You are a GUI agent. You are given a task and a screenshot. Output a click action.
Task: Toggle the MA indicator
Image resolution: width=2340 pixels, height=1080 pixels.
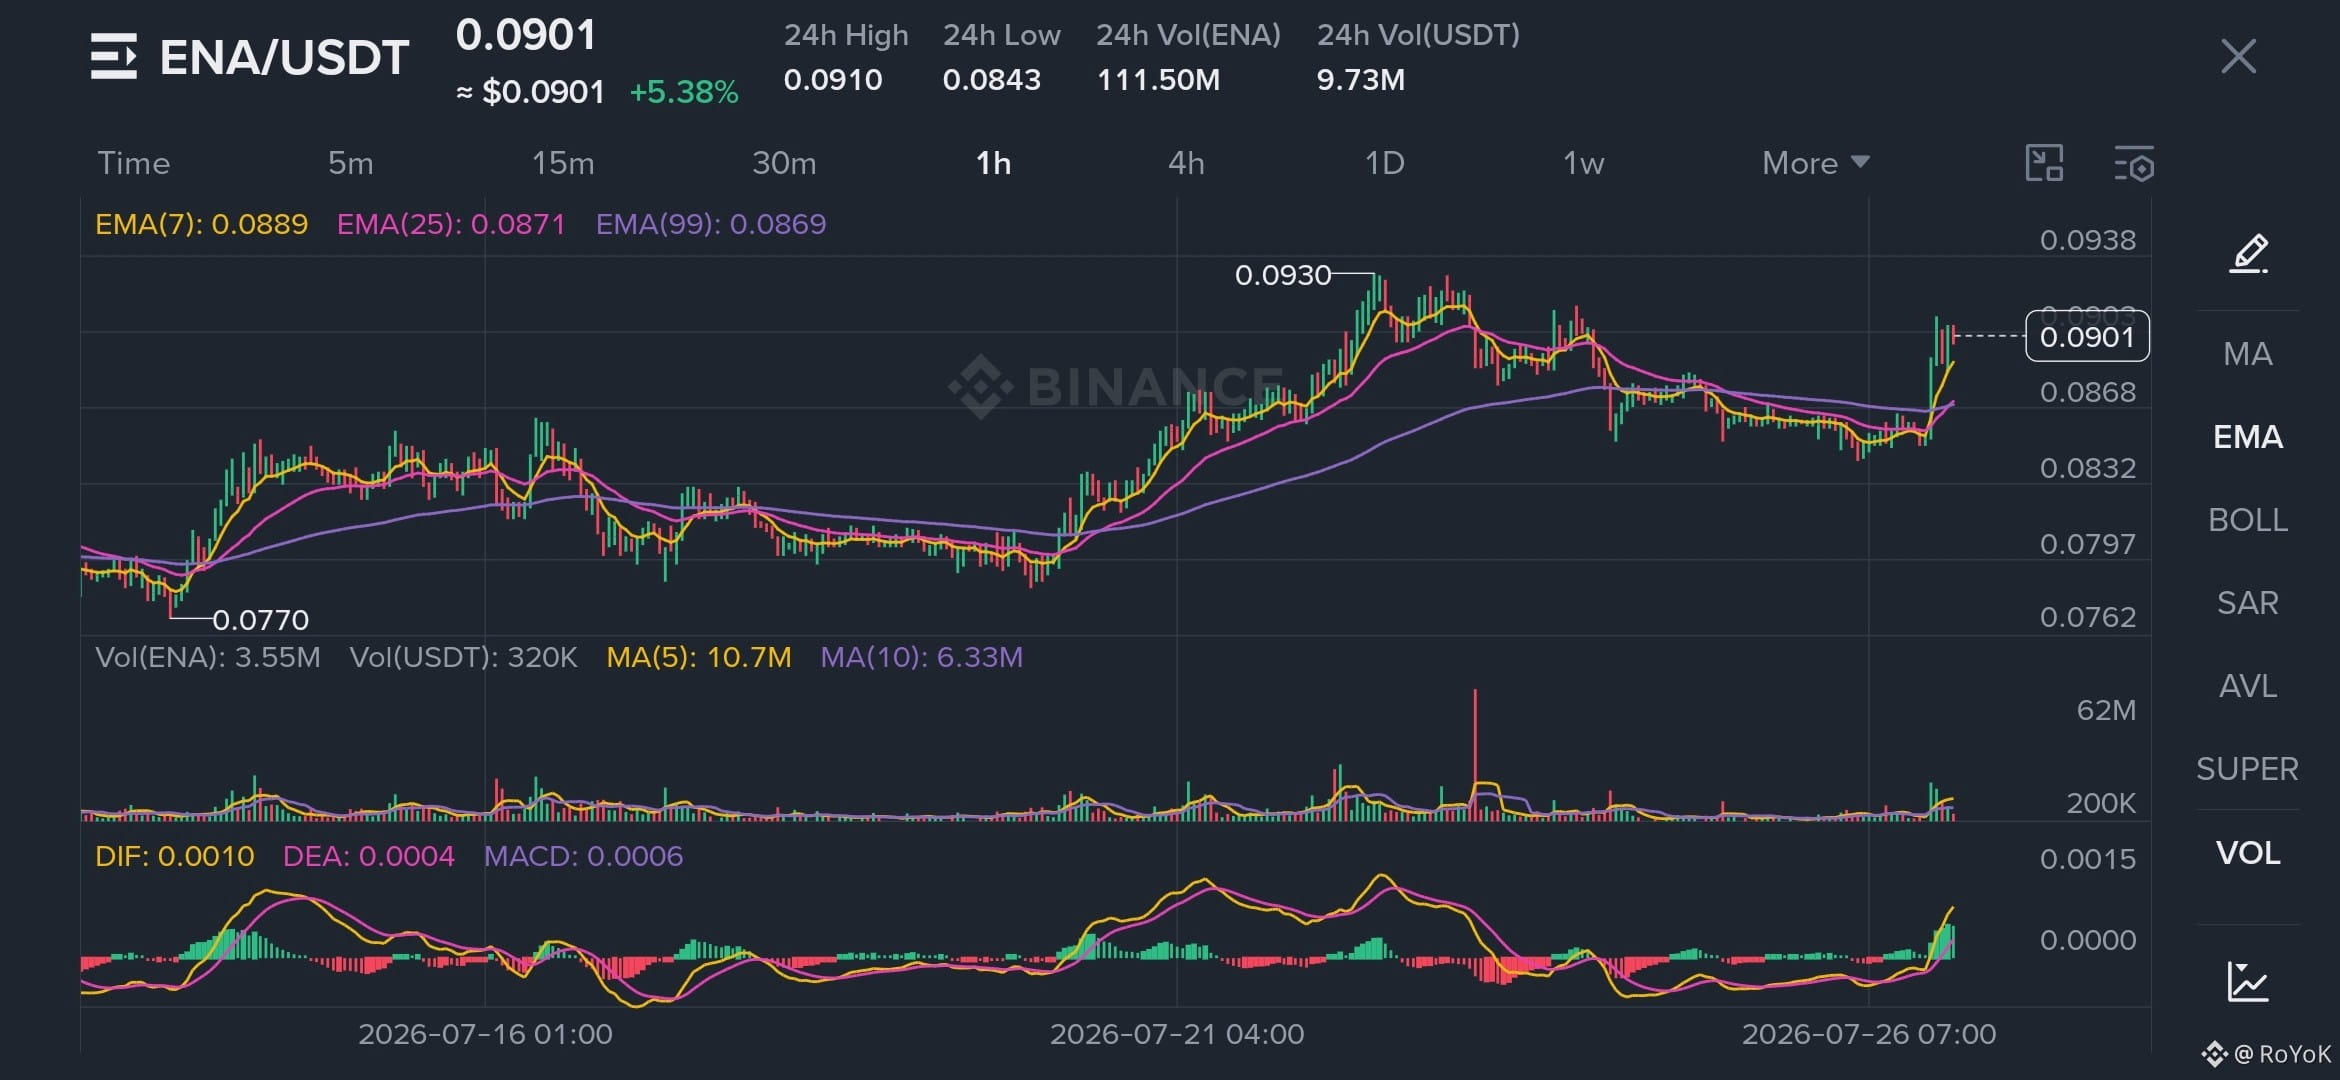click(2248, 354)
